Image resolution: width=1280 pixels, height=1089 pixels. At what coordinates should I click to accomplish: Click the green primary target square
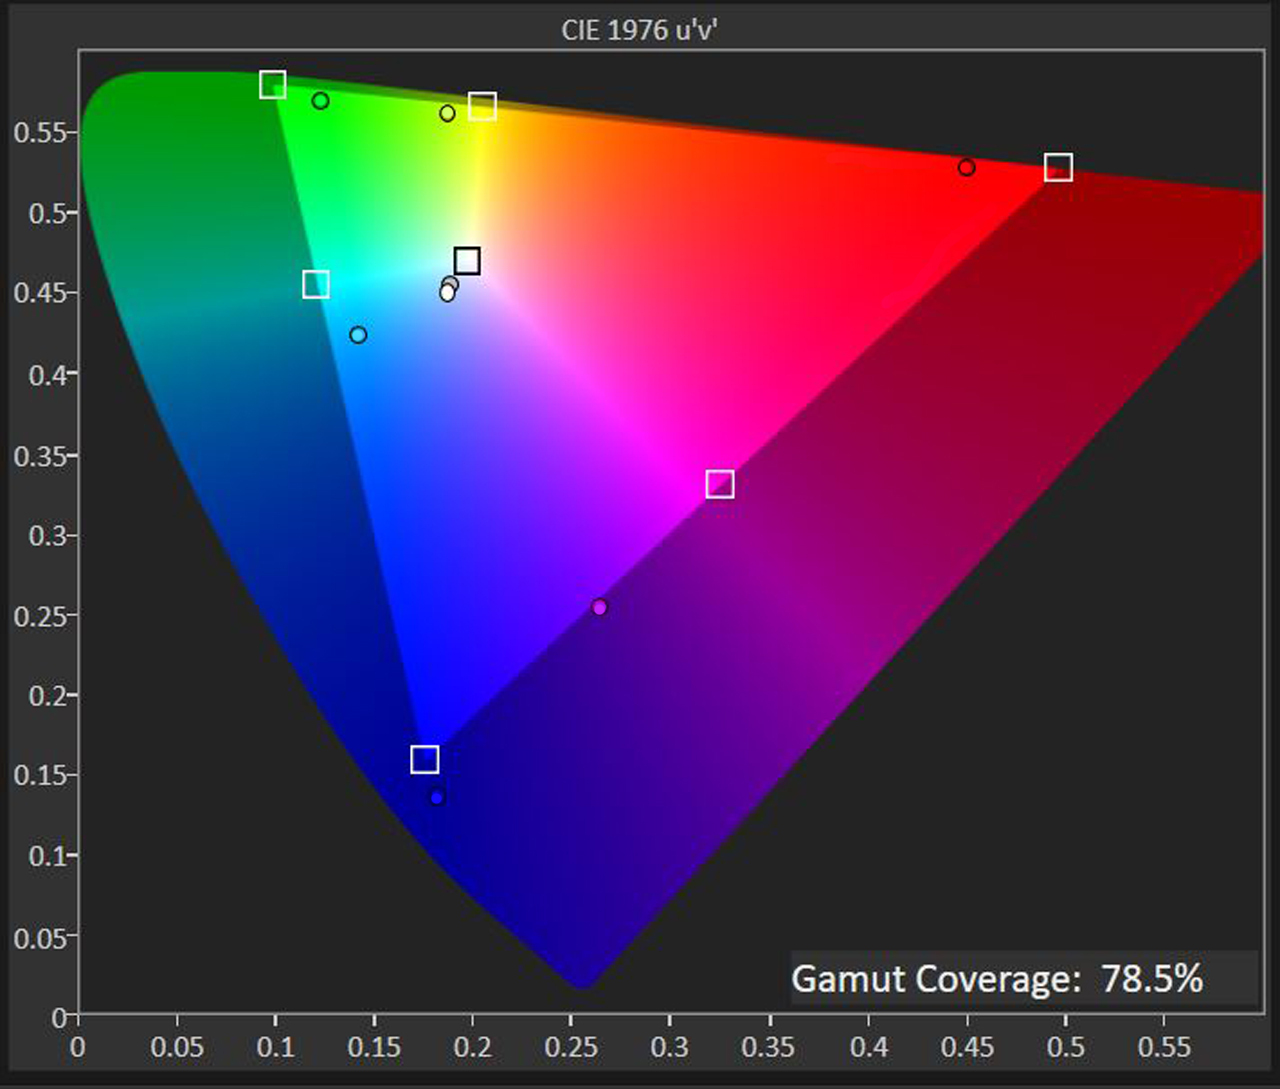[272, 85]
